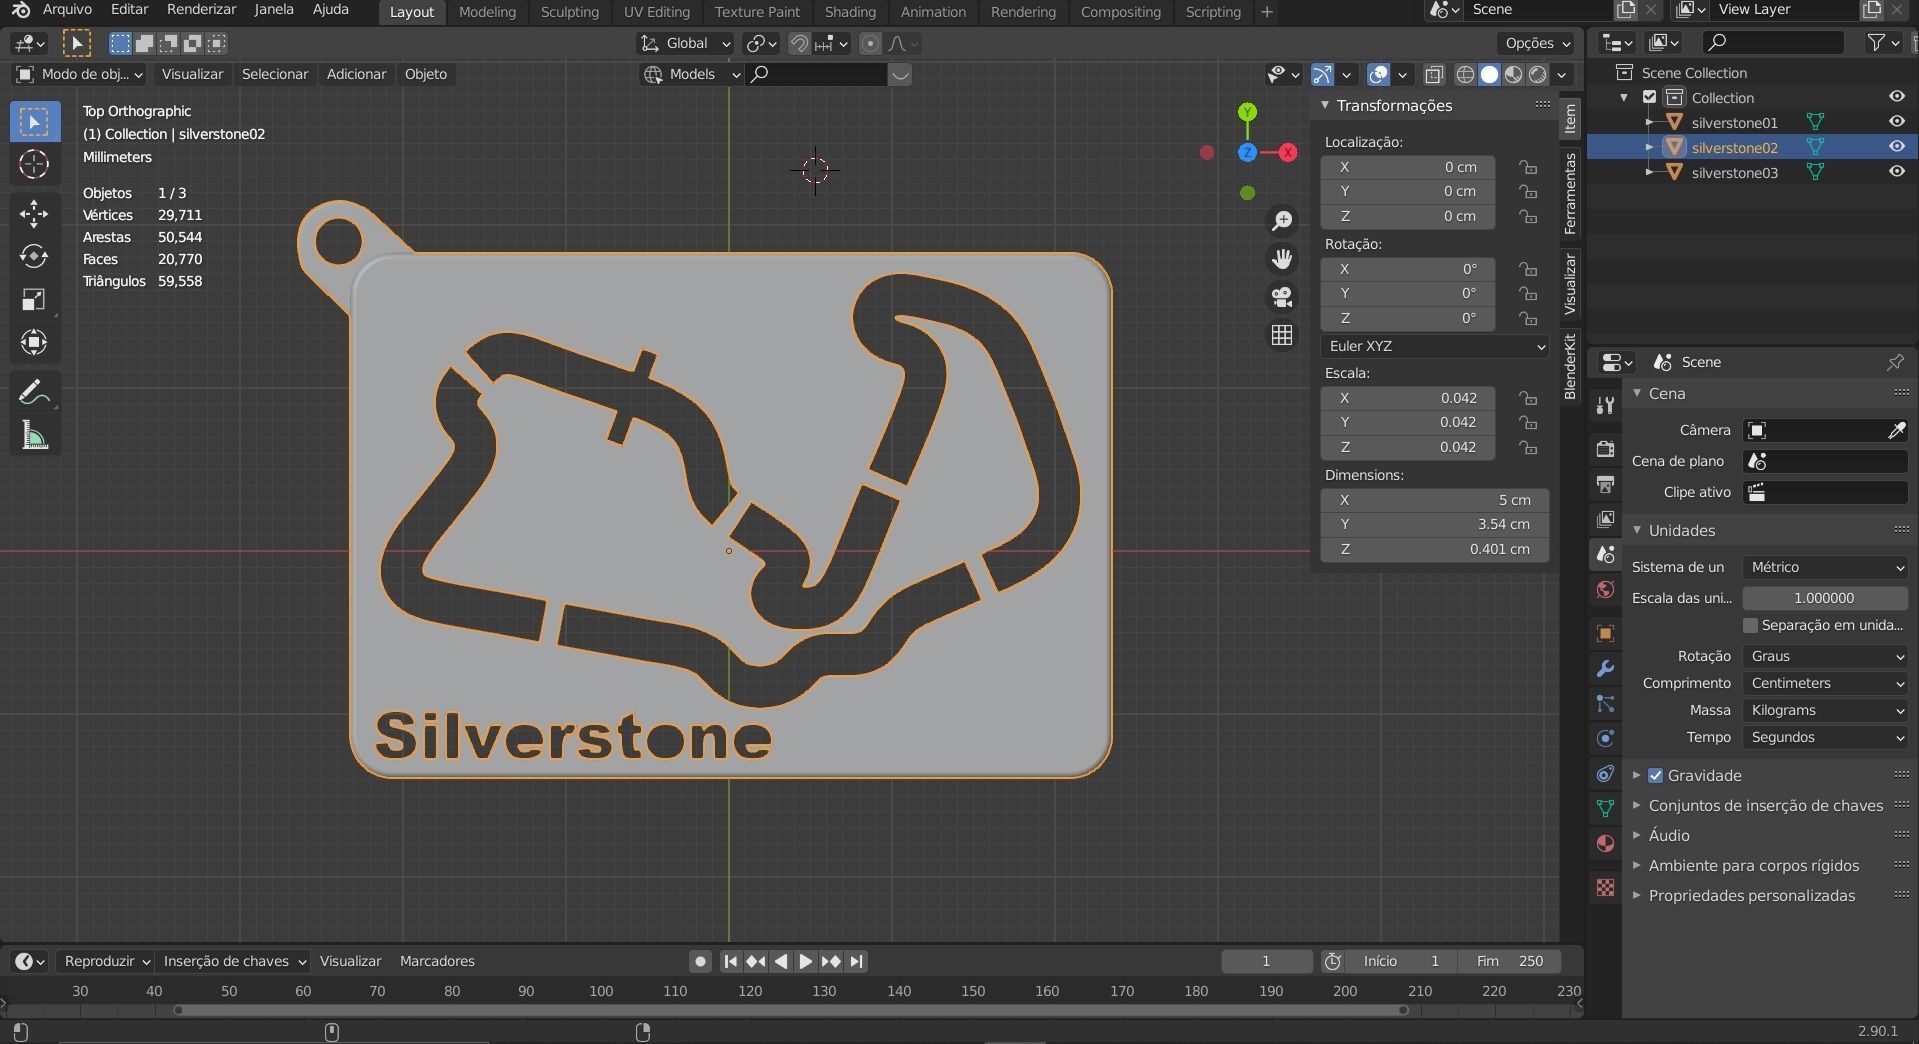Open the Opções popover
Image resolution: width=1919 pixels, height=1044 pixels.
(x=1535, y=43)
